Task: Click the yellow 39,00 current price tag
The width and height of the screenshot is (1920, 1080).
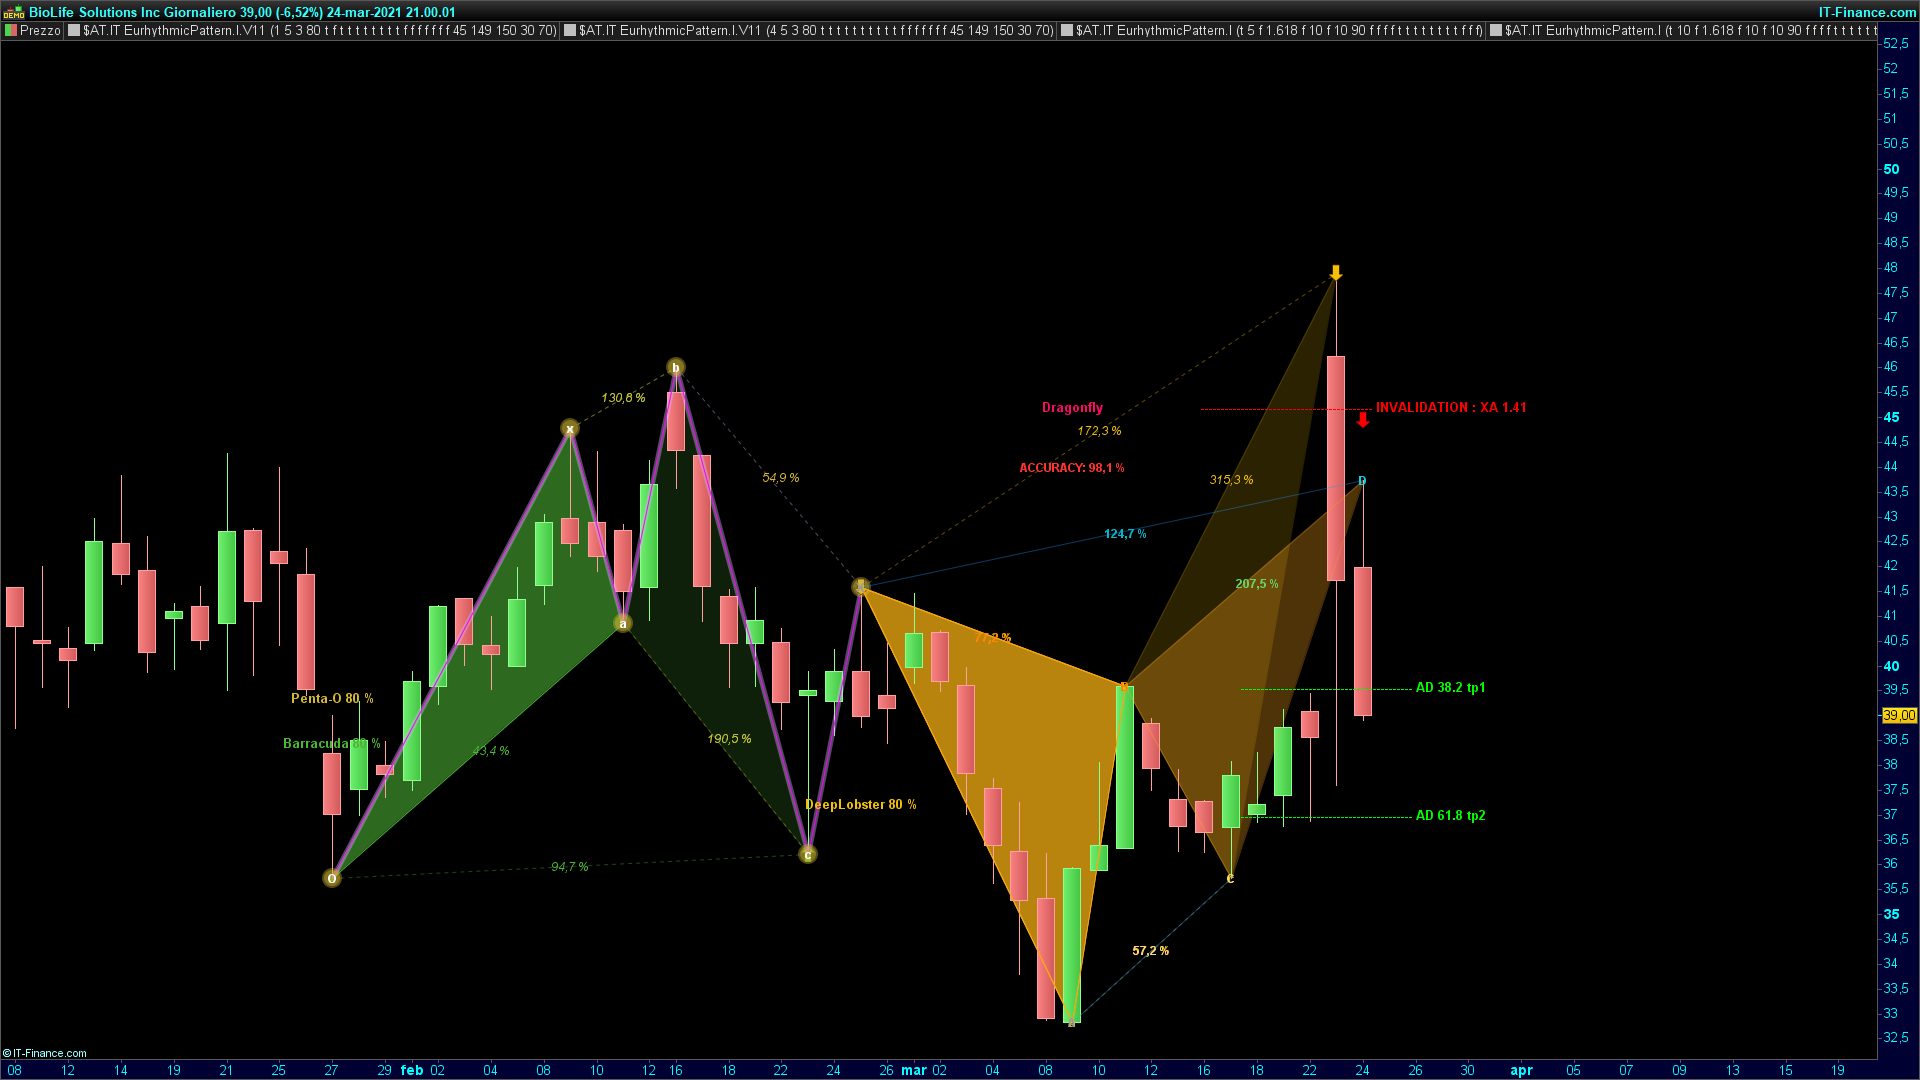Action: pos(1898,715)
